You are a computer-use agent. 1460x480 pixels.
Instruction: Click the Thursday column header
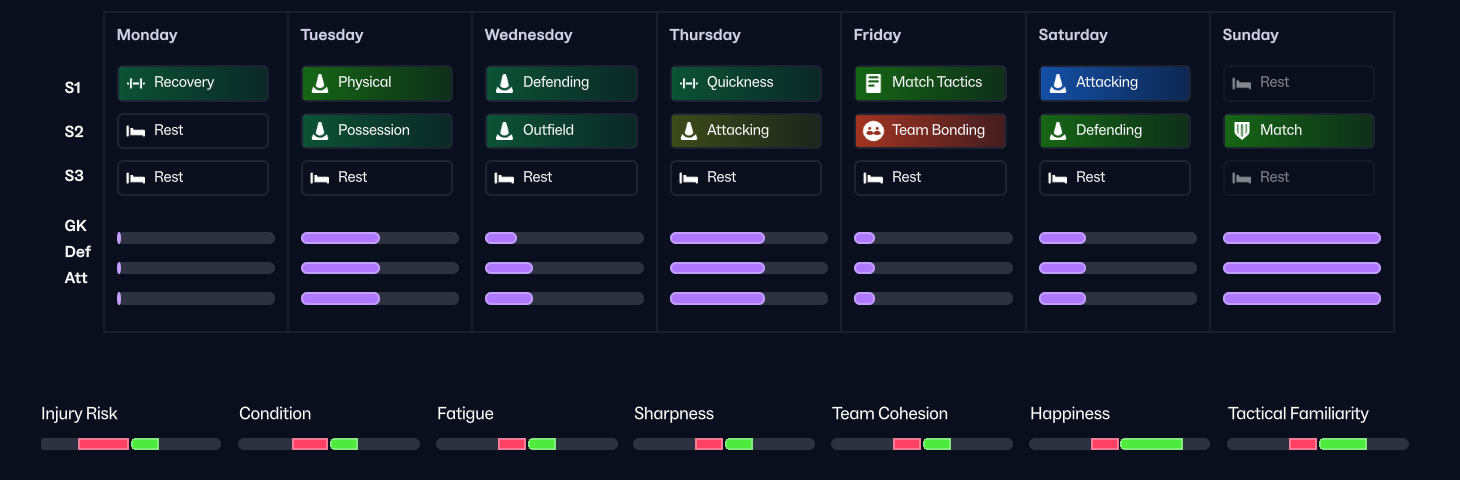[x=705, y=35]
